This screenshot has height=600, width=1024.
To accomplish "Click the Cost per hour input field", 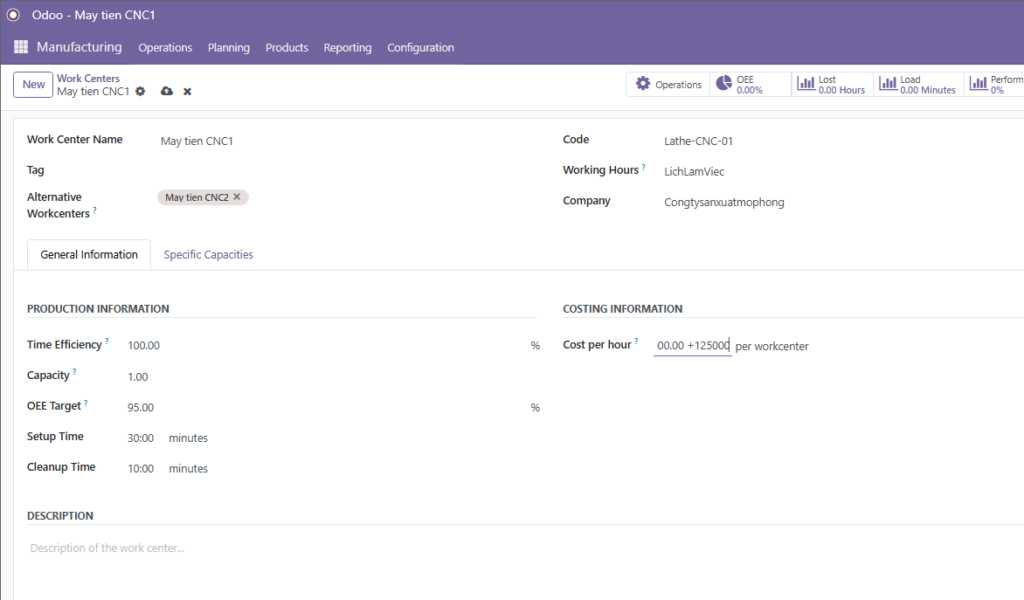I will coord(692,346).
